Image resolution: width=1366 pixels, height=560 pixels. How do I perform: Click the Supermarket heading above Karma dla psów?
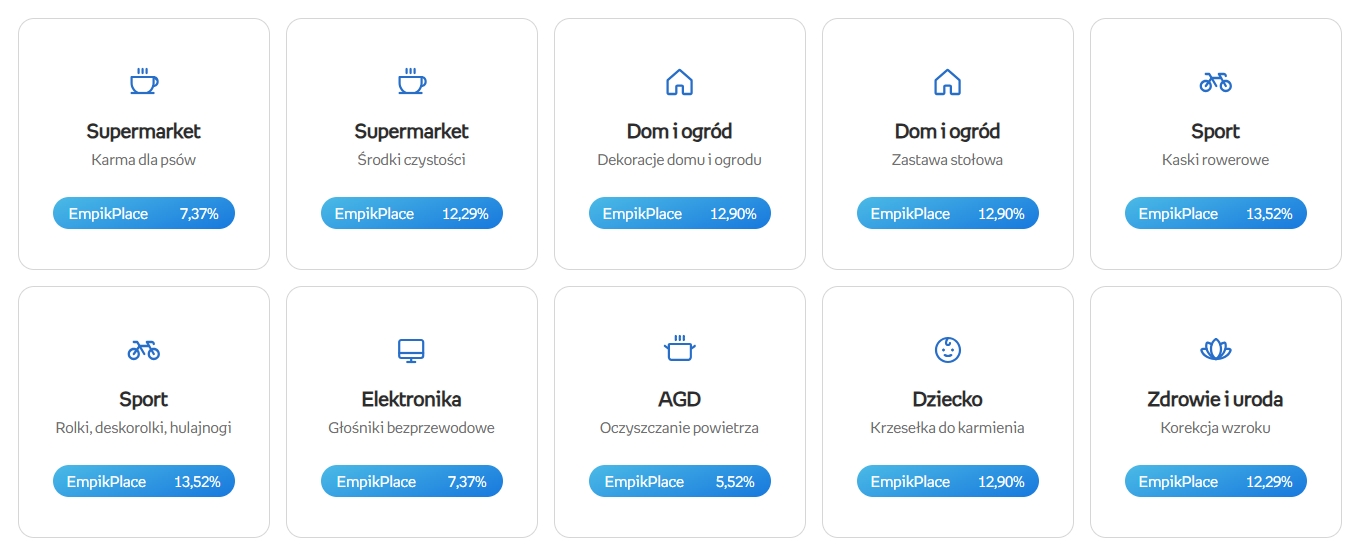point(144,131)
